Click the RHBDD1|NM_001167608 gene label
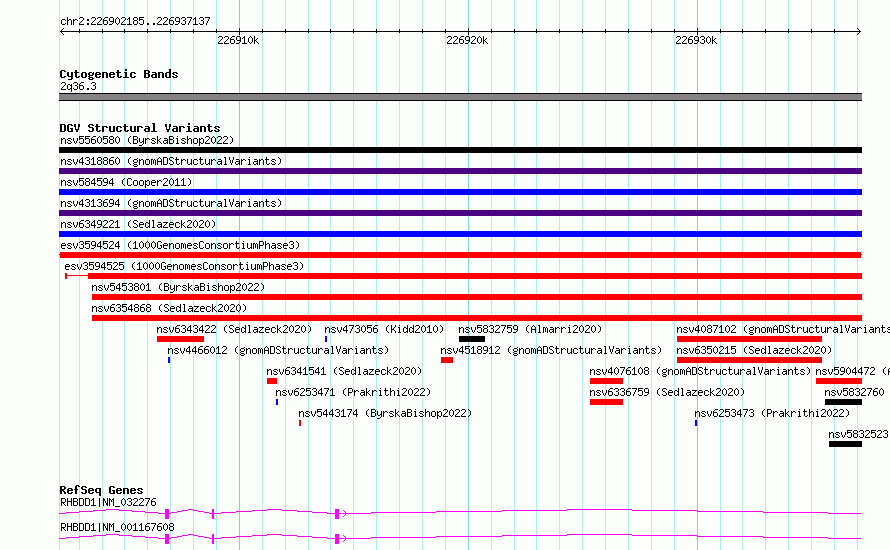Viewport: 890px width, 550px height. pos(117,527)
